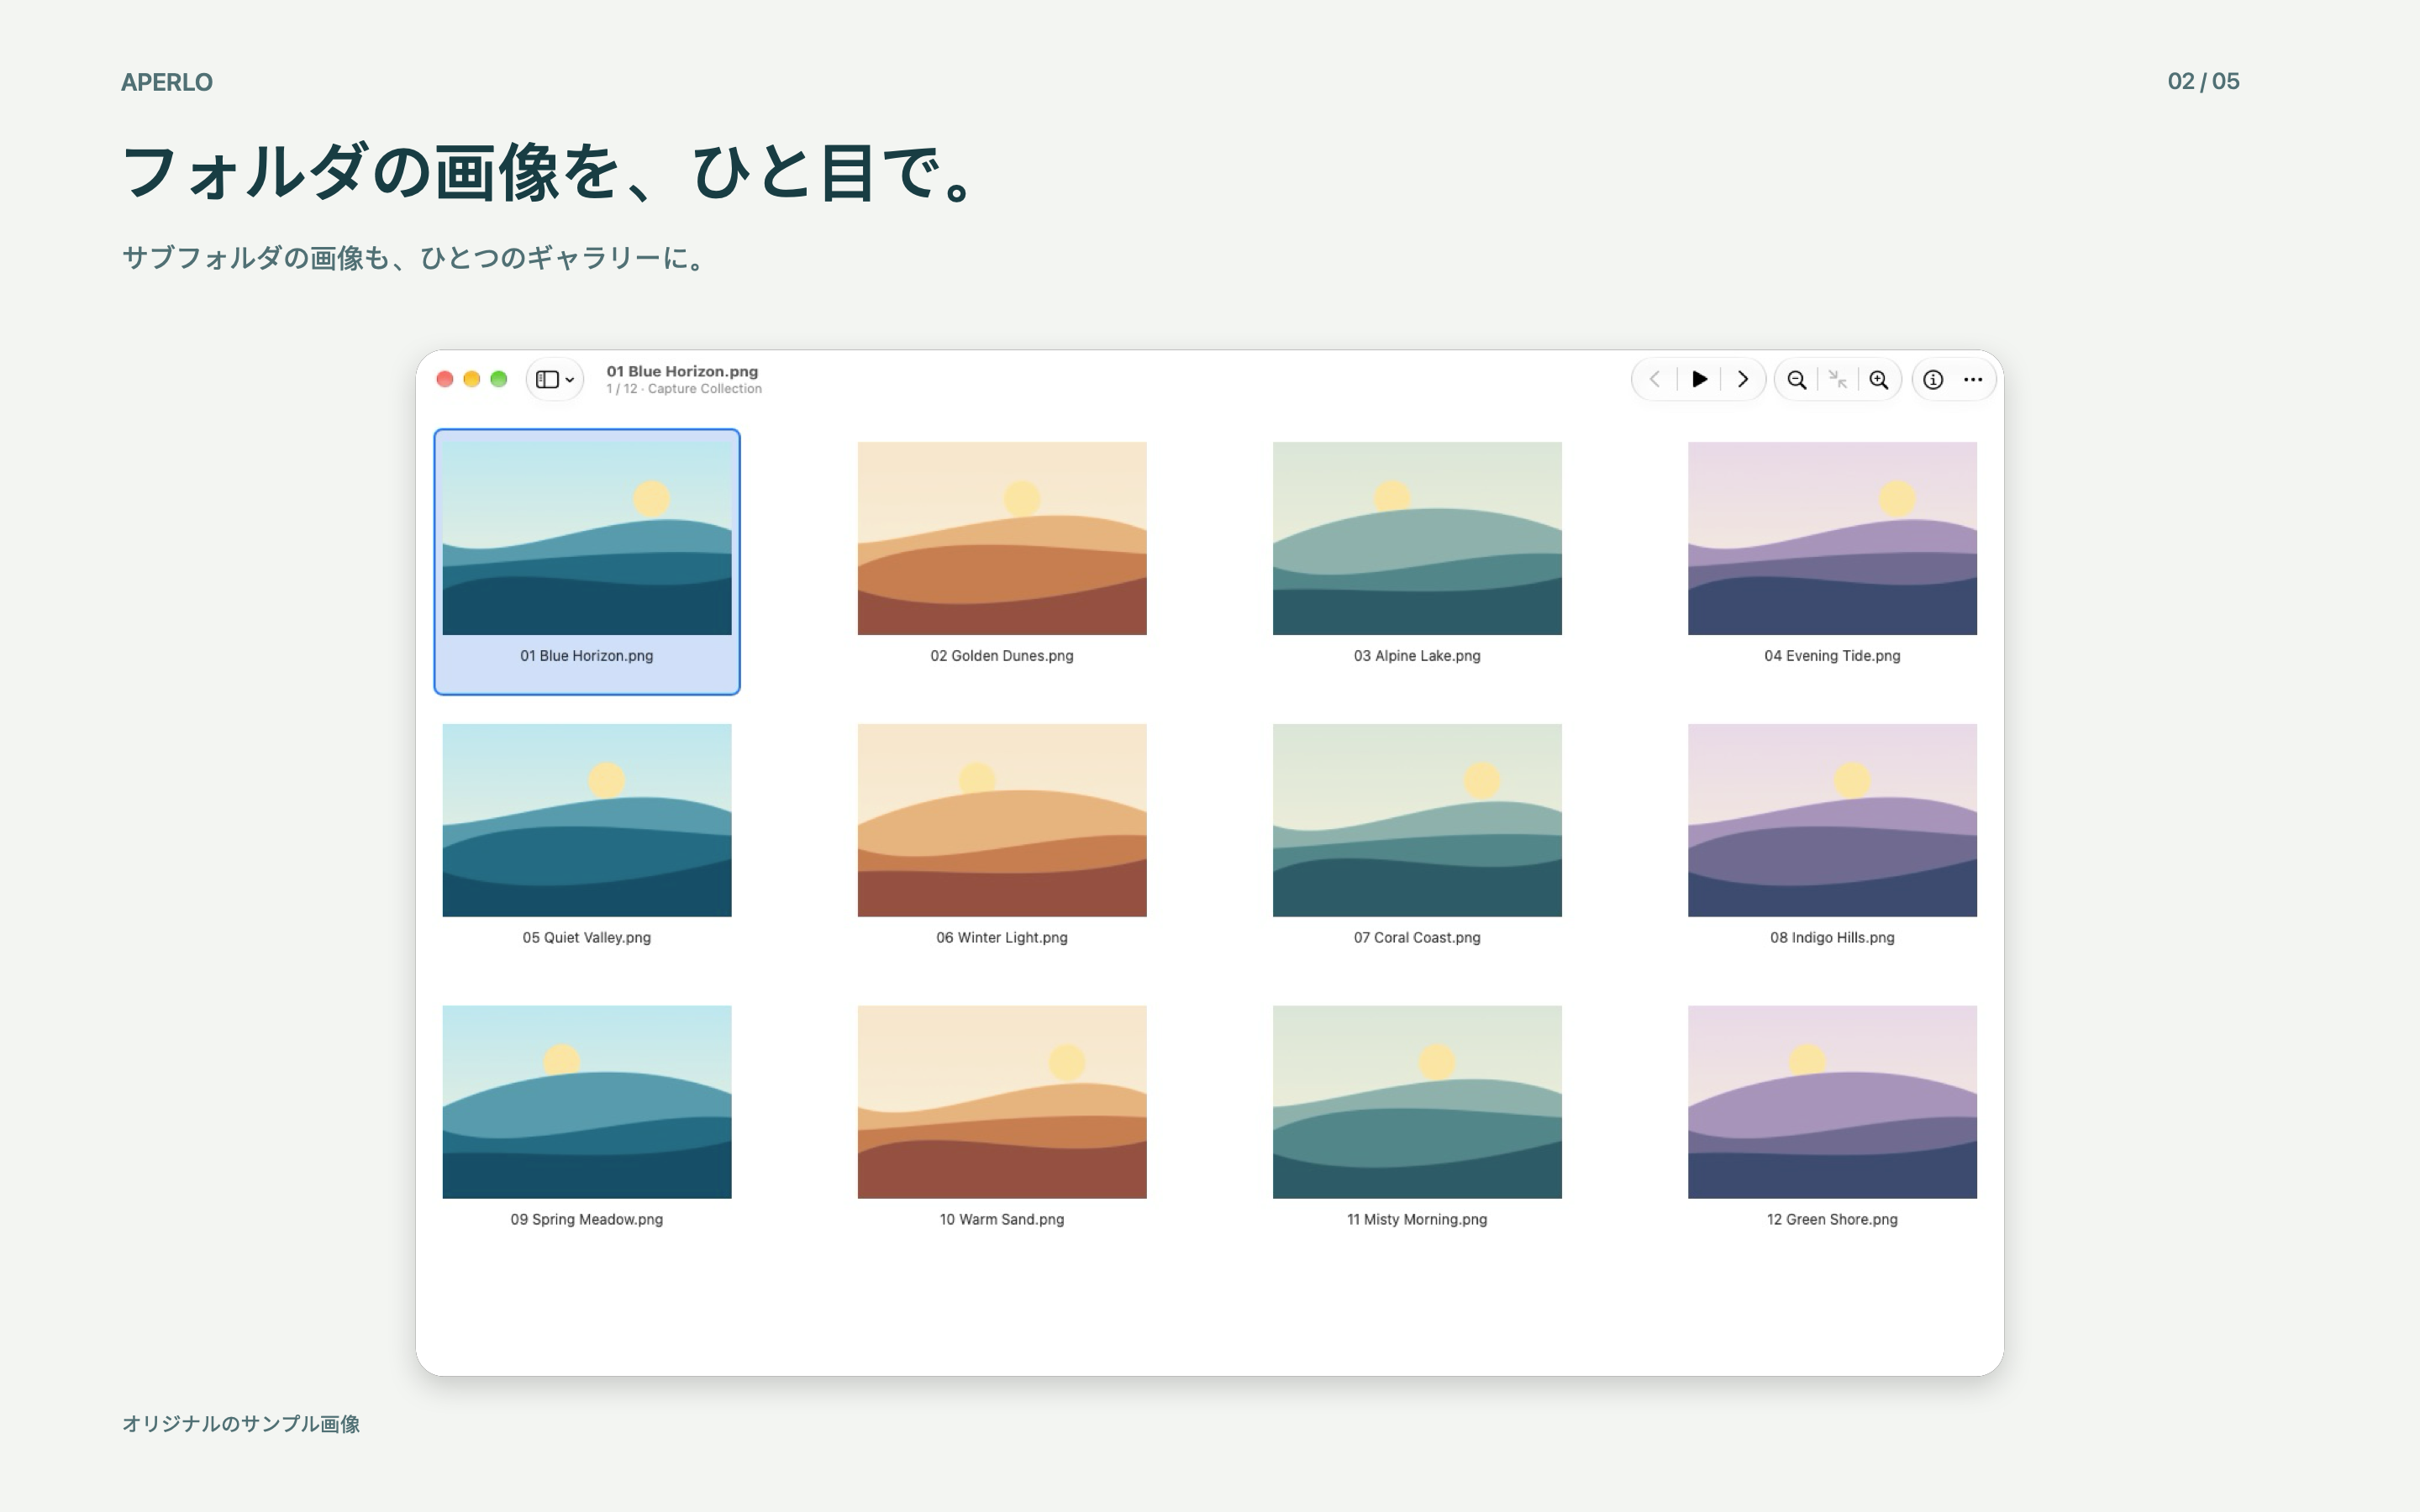Select the 11 Misty Morning thumbnail

click(x=1417, y=1102)
